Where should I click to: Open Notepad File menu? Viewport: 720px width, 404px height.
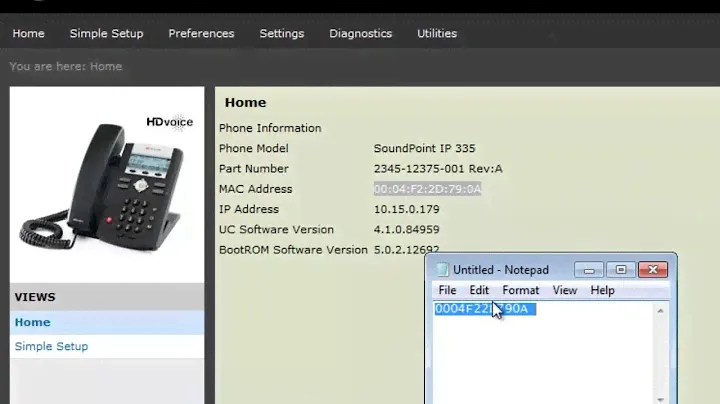446,290
